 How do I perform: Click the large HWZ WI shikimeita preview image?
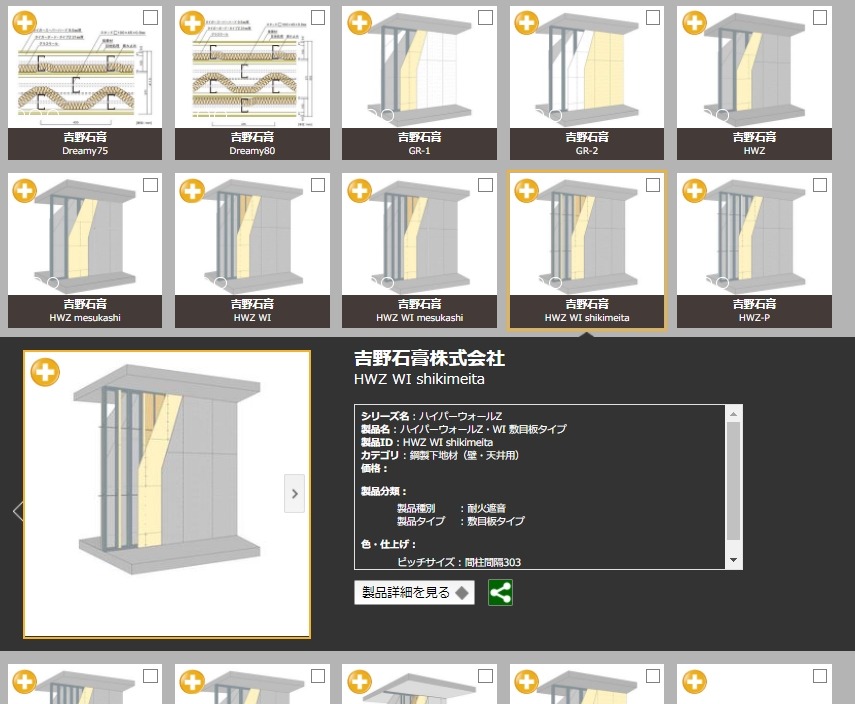click(x=167, y=494)
